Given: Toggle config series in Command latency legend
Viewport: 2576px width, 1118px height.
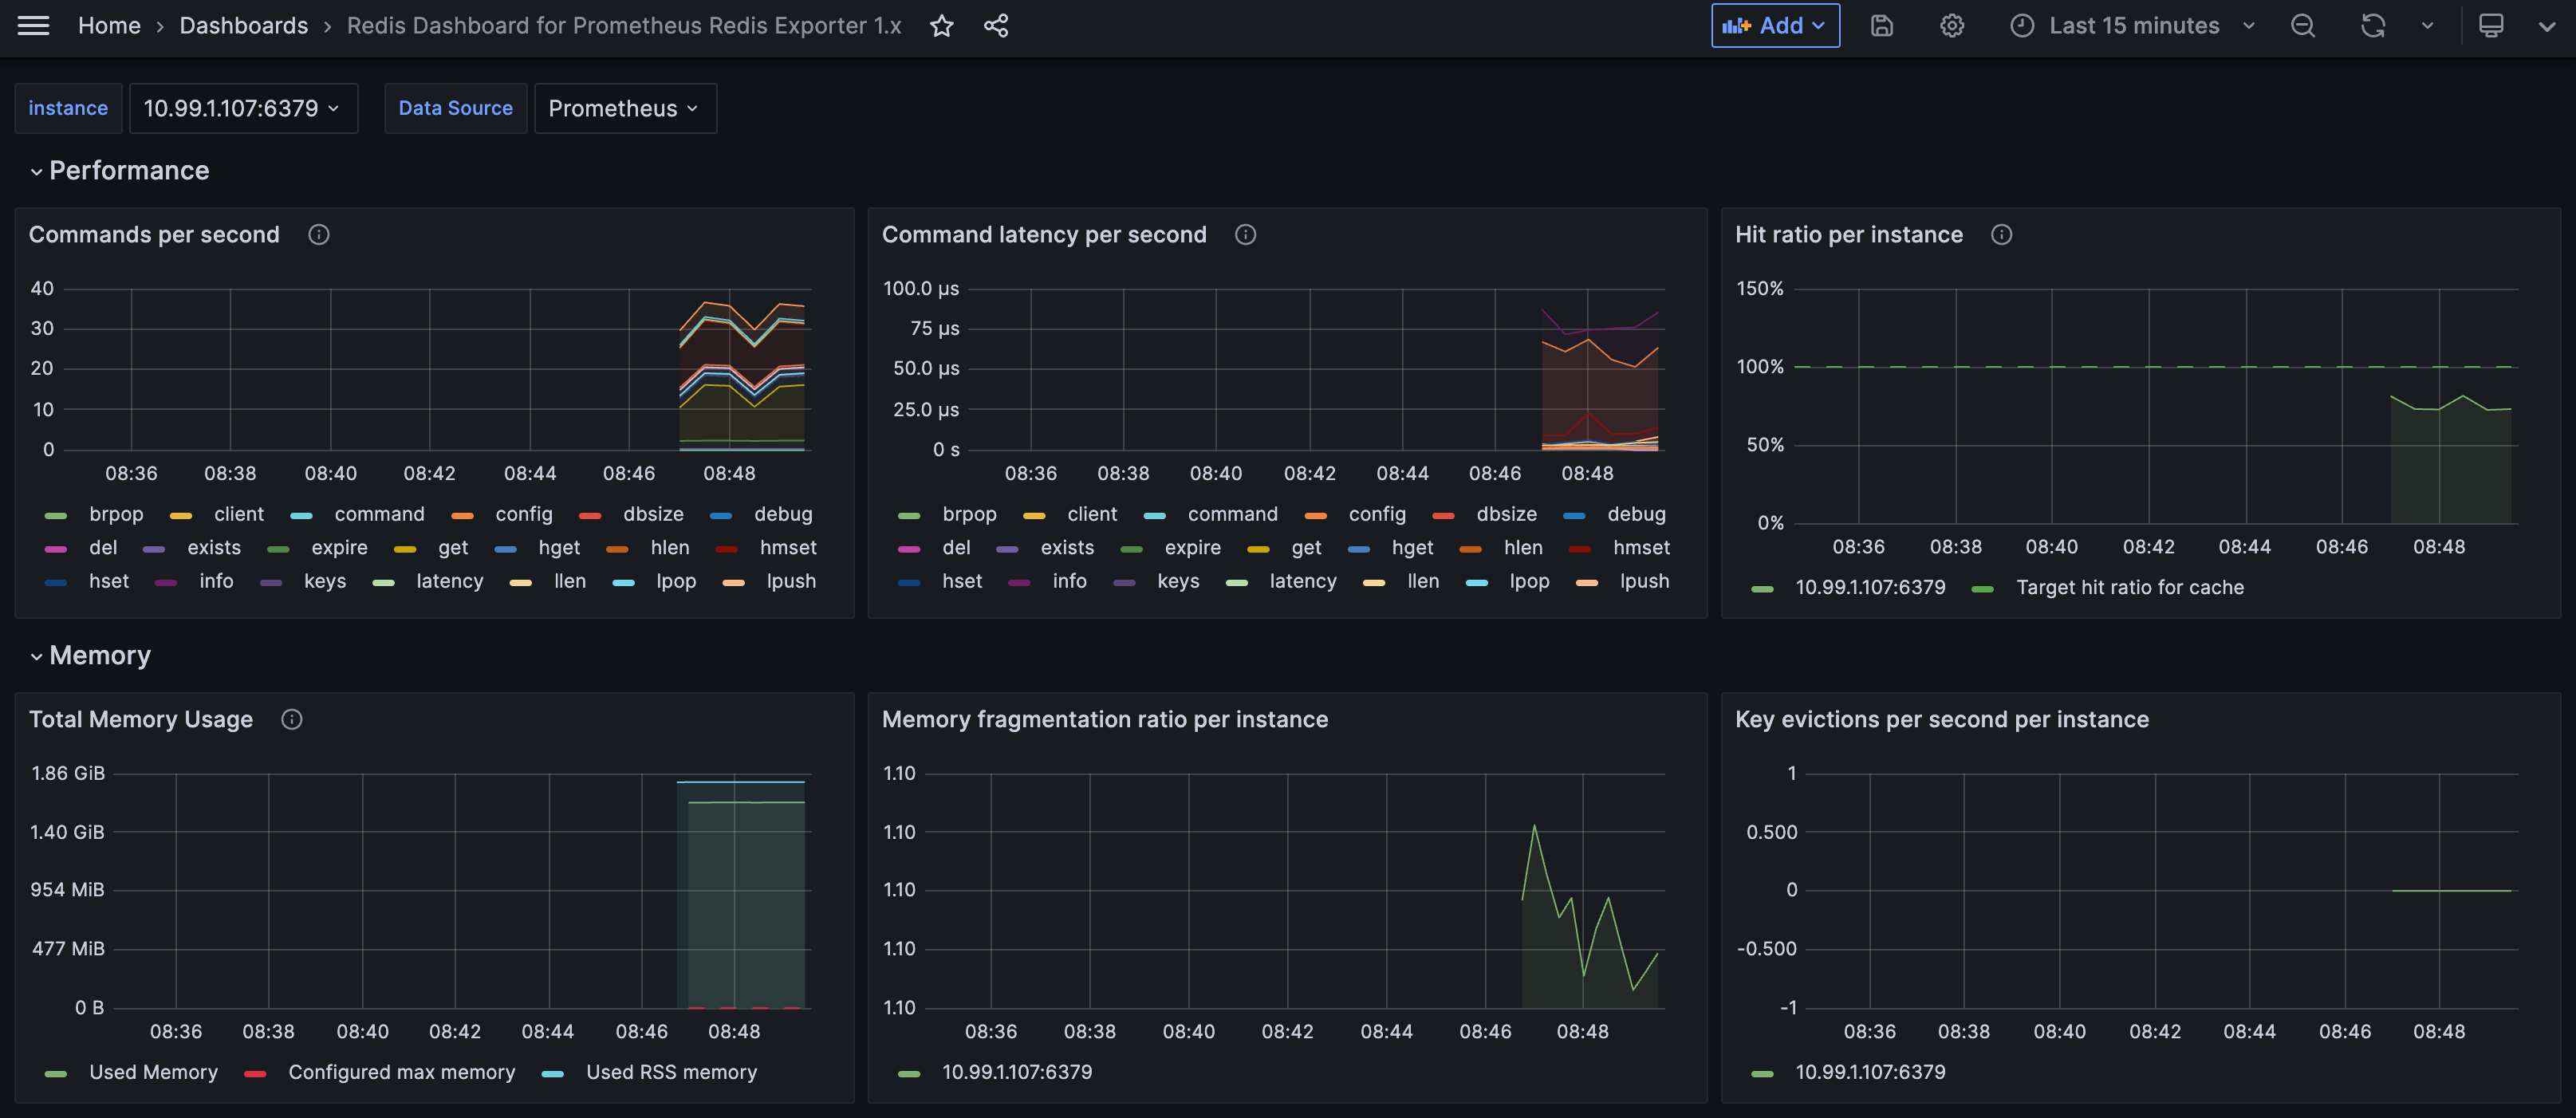Looking at the screenshot, I should (x=1377, y=515).
